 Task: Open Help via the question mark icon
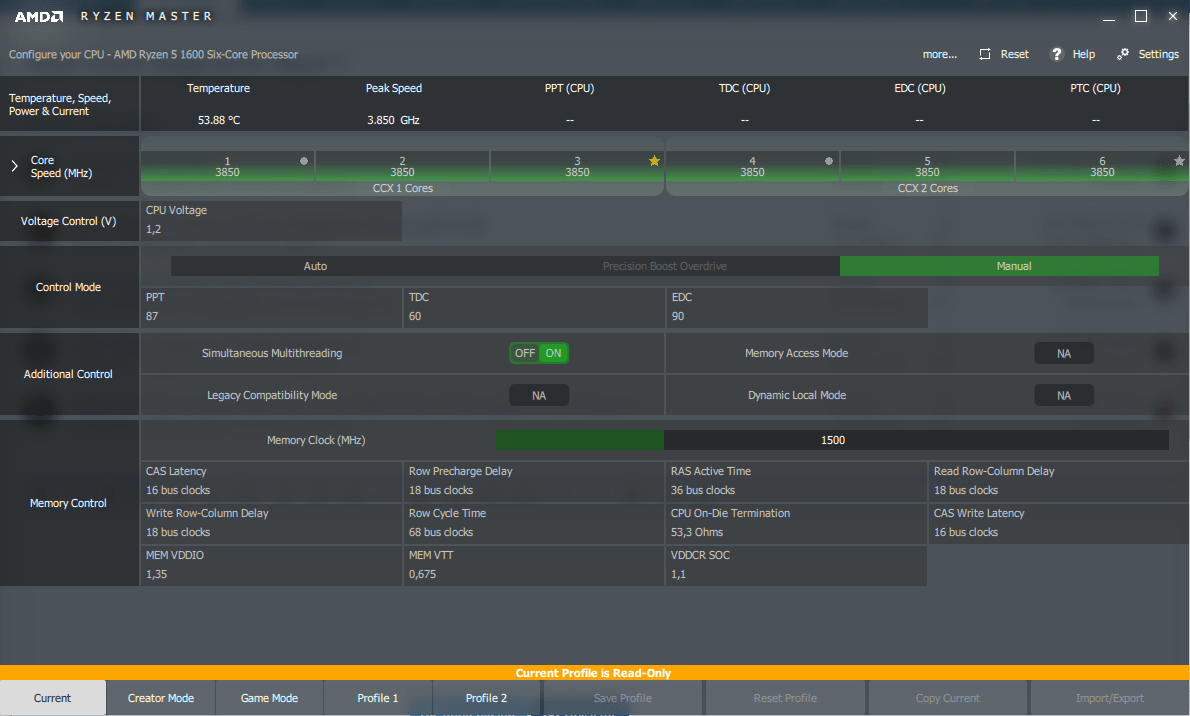tap(1056, 54)
